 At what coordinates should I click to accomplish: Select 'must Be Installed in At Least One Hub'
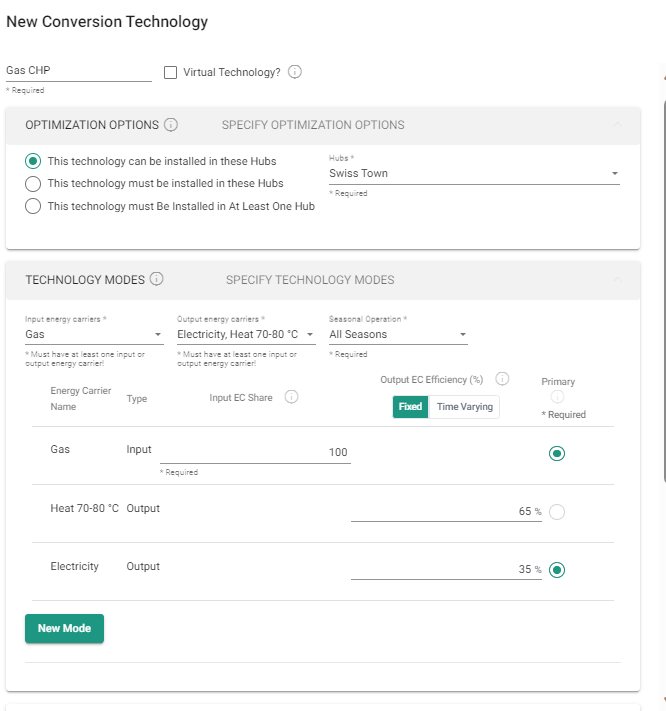pos(33,207)
